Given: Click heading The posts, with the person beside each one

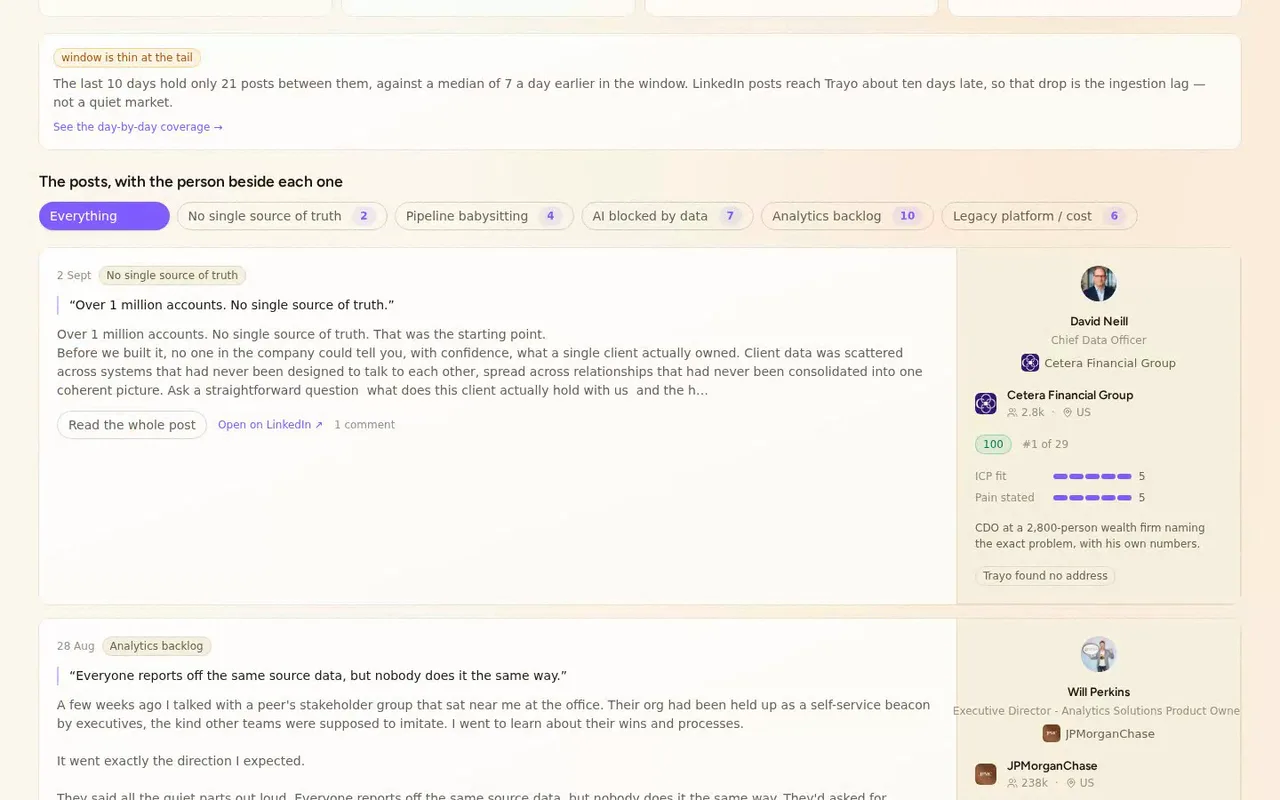Looking at the screenshot, I should pos(191,182).
